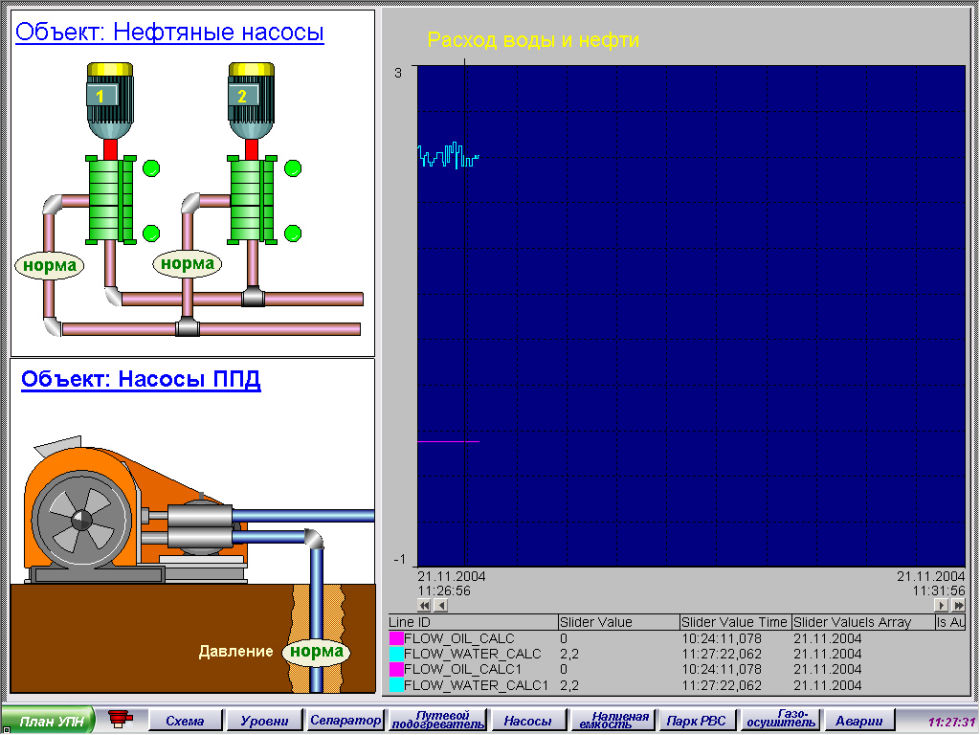Open the План УПН screen
Screen dimensions: 980x735
point(49,721)
